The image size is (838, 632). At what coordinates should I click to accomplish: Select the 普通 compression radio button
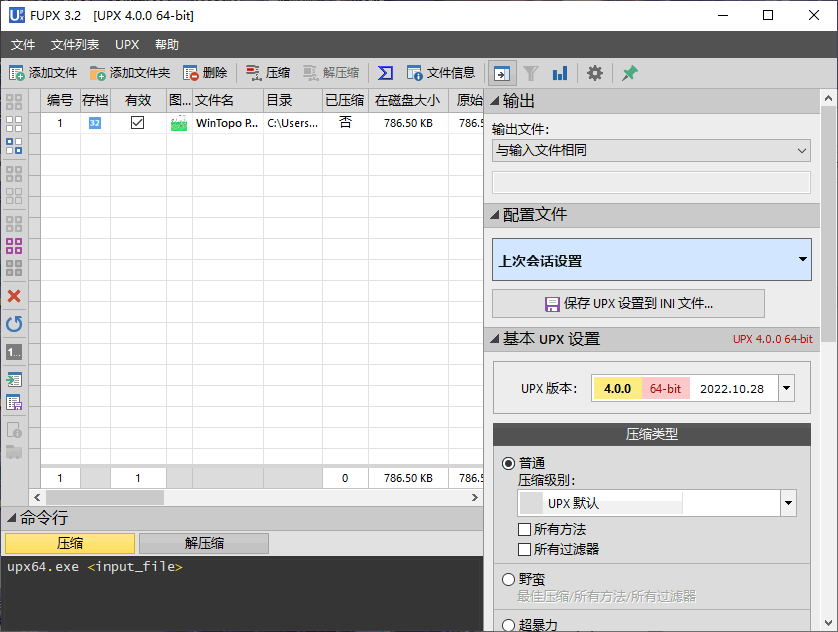click(508, 463)
